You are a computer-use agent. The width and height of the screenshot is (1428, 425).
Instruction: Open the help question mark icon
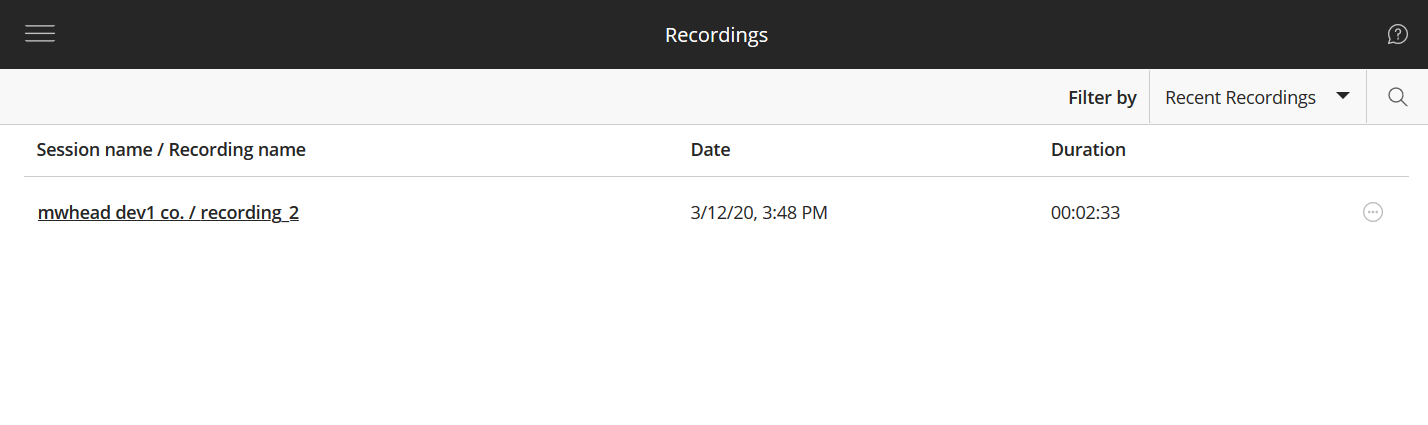1397,35
